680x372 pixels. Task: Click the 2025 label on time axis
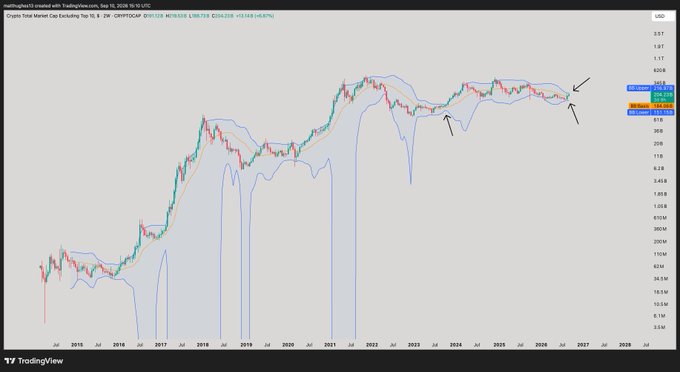pos(499,345)
